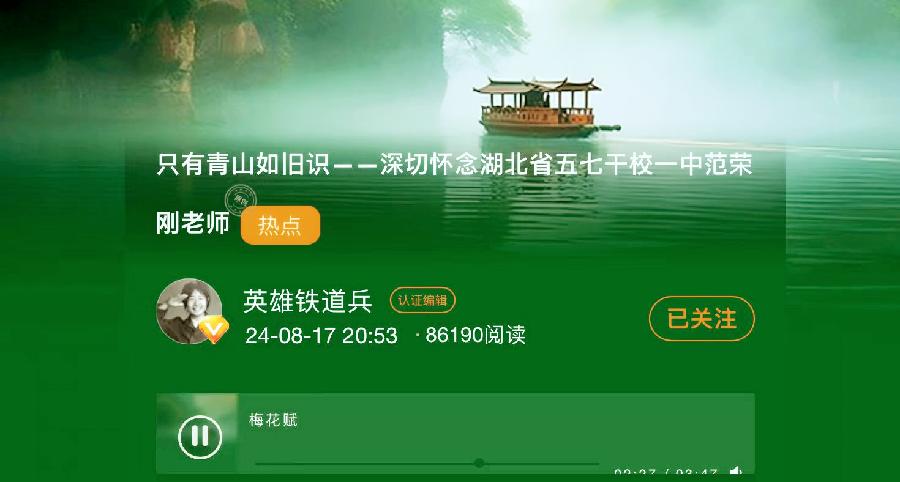Click the 刚老师 title second line
This screenshot has width=900, height=482.
[193, 223]
